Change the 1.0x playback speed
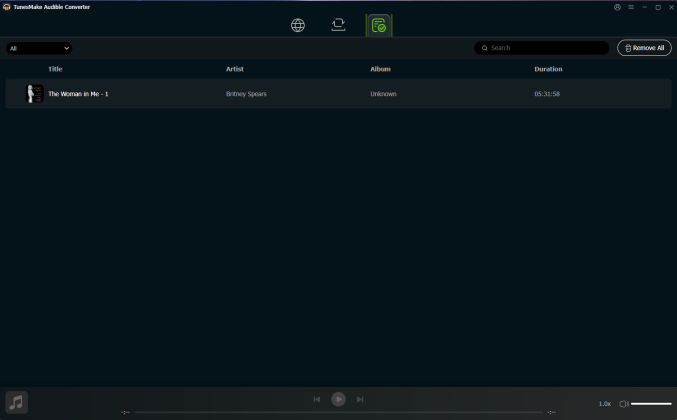The image size is (677, 420). pos(604,404)
